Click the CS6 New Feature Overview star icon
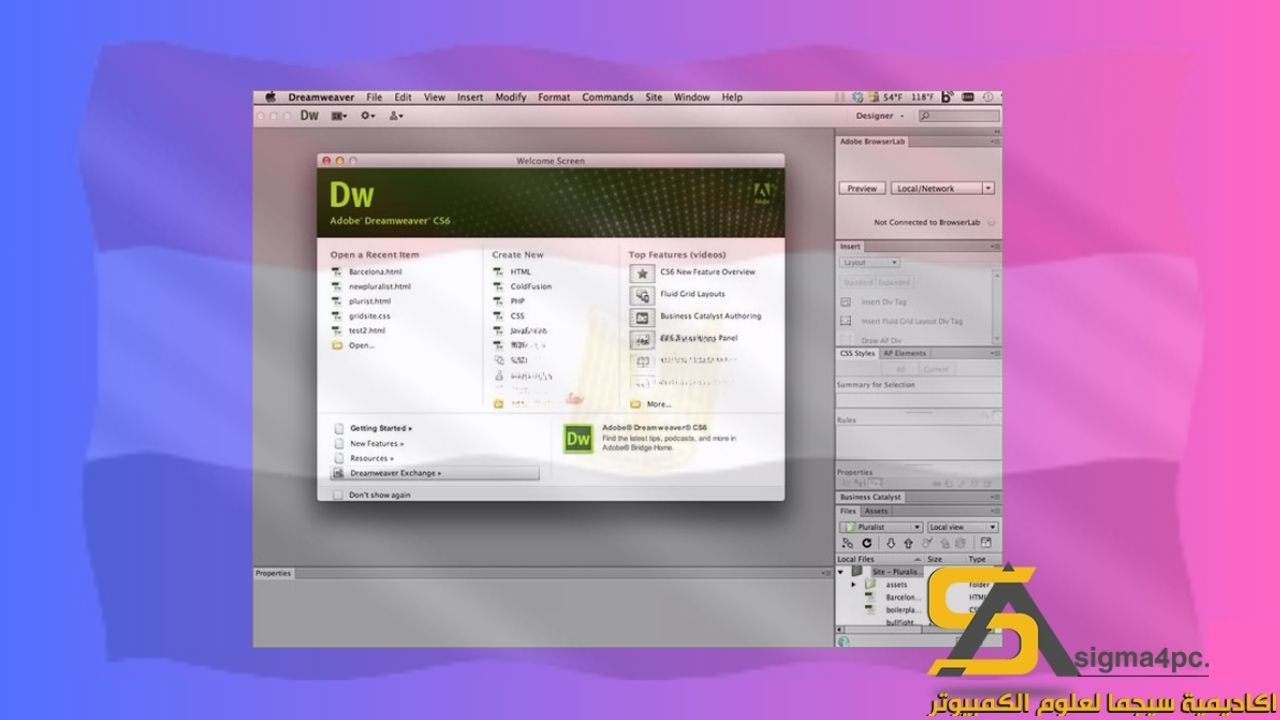Viewport: 1280px width, 720px height. pyautogui.click(x=642, y=272)
